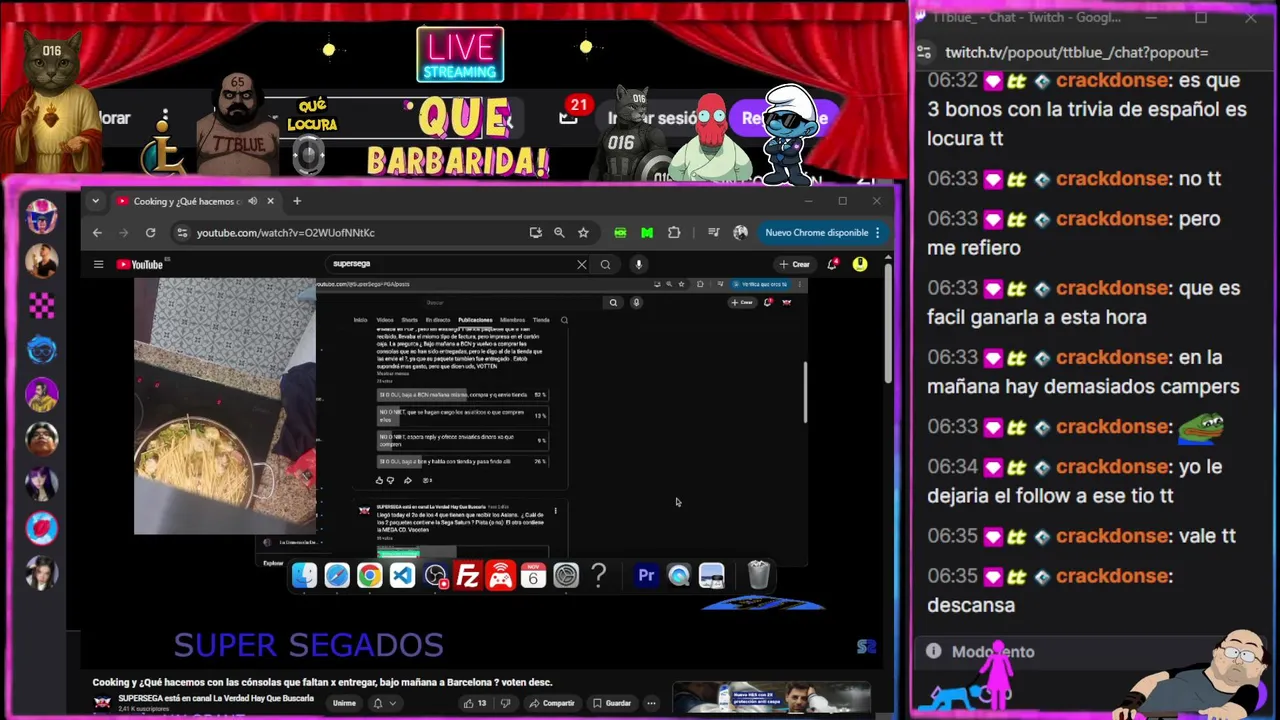Open FileZilla from the dock
Viewport: 1280px width, 720px height.
pyautogui.click(x=468, y=575)
